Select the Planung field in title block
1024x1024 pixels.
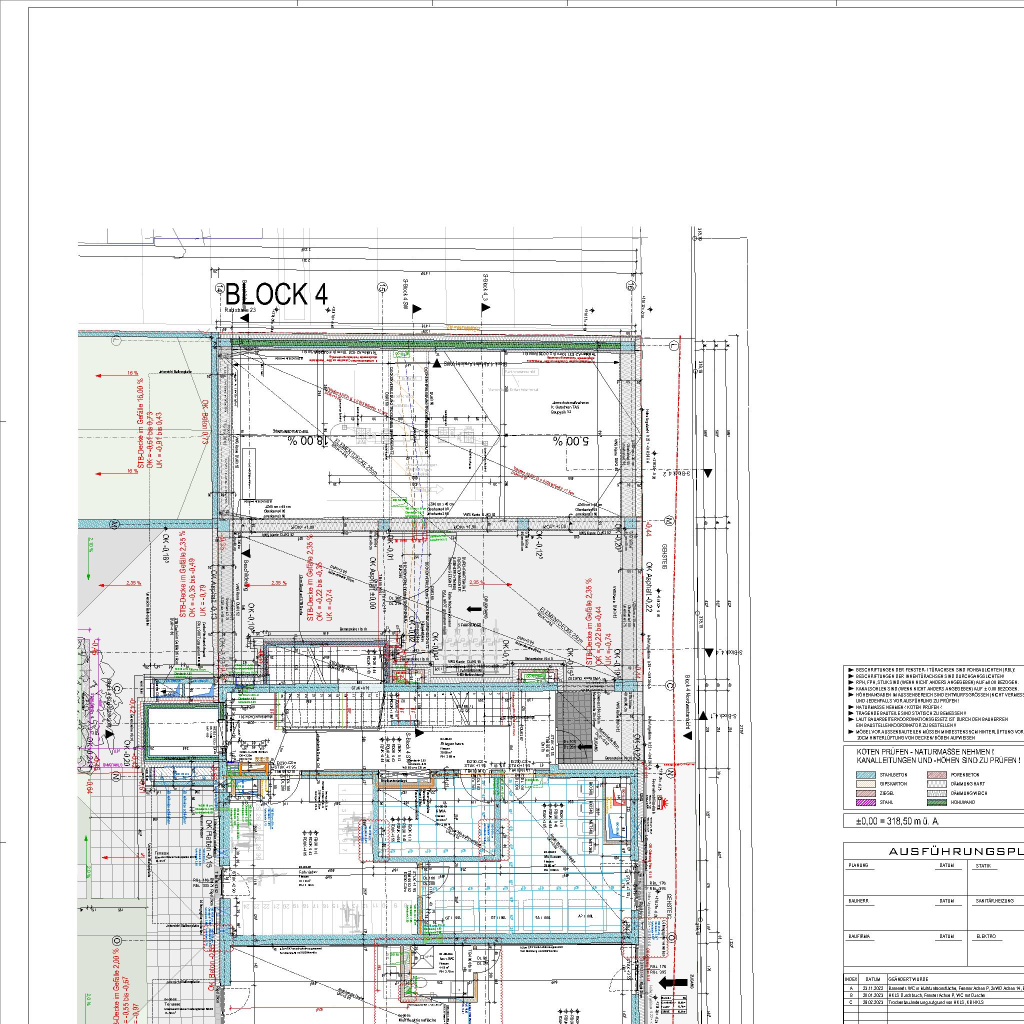[858, 865]
